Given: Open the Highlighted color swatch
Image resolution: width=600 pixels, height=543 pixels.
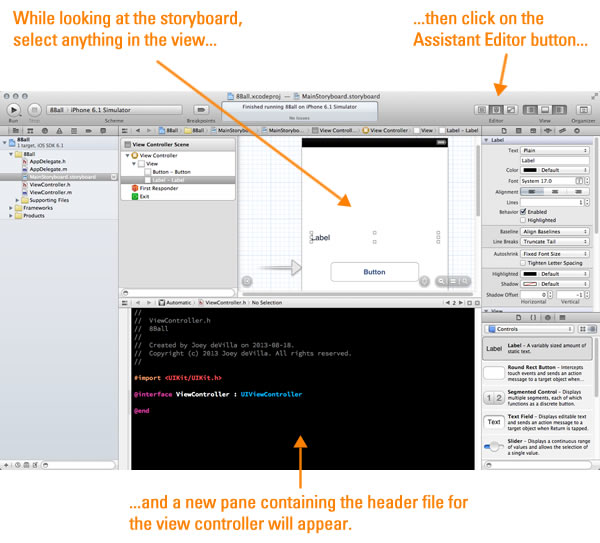Looking at the screenshot, I should 530,274.
